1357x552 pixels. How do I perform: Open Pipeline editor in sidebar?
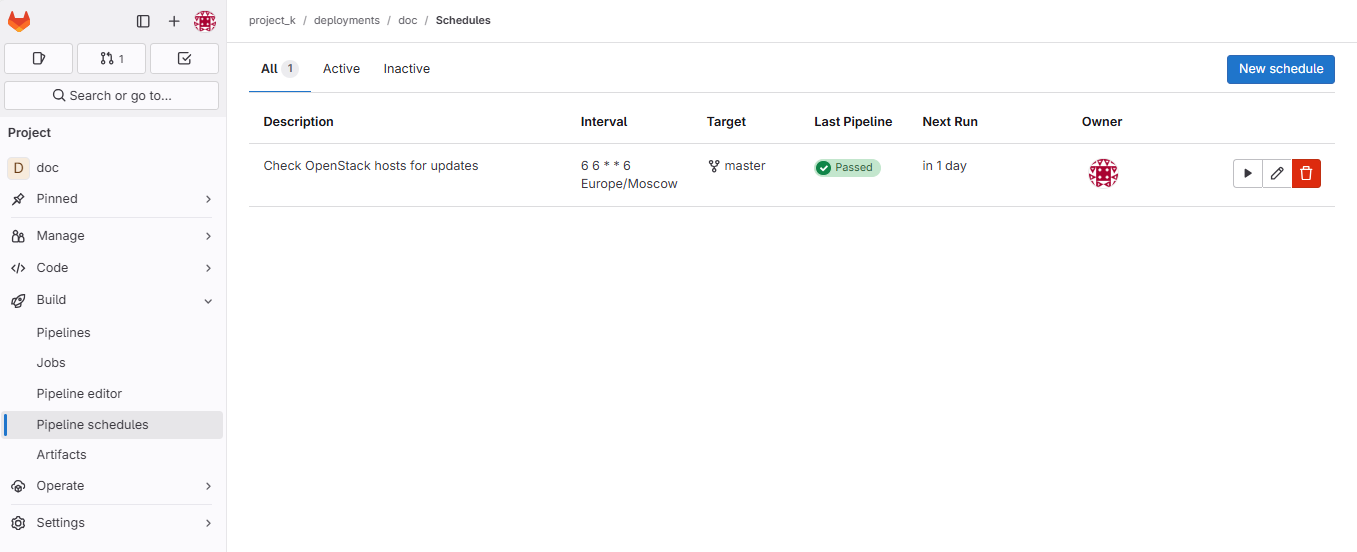tap(79, 394)
